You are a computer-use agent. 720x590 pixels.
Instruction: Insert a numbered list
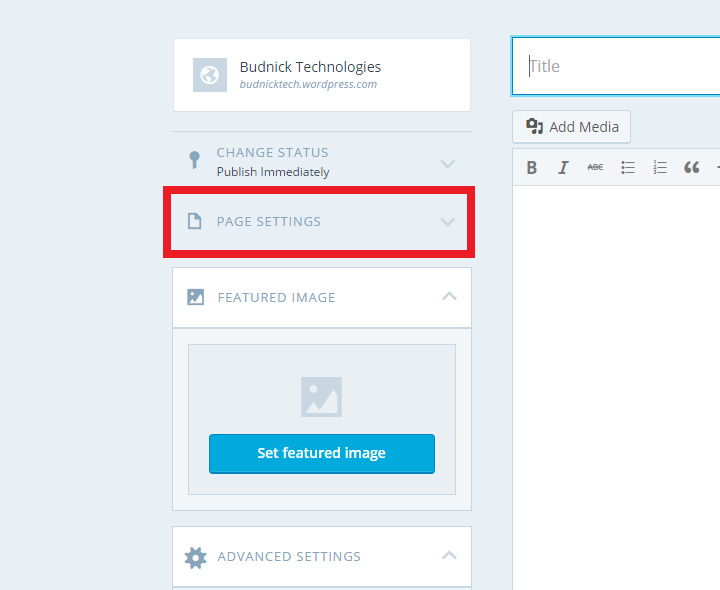coord(660,168)
